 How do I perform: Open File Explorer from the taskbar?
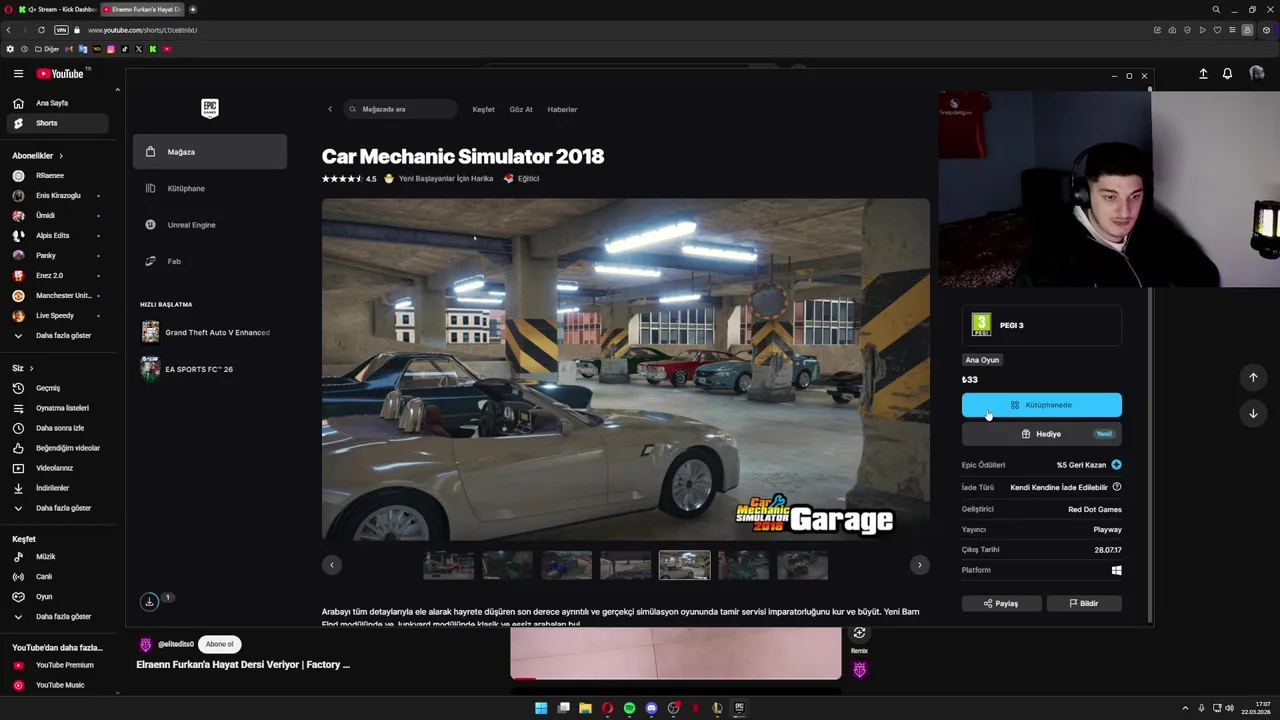tap(585, 708)
